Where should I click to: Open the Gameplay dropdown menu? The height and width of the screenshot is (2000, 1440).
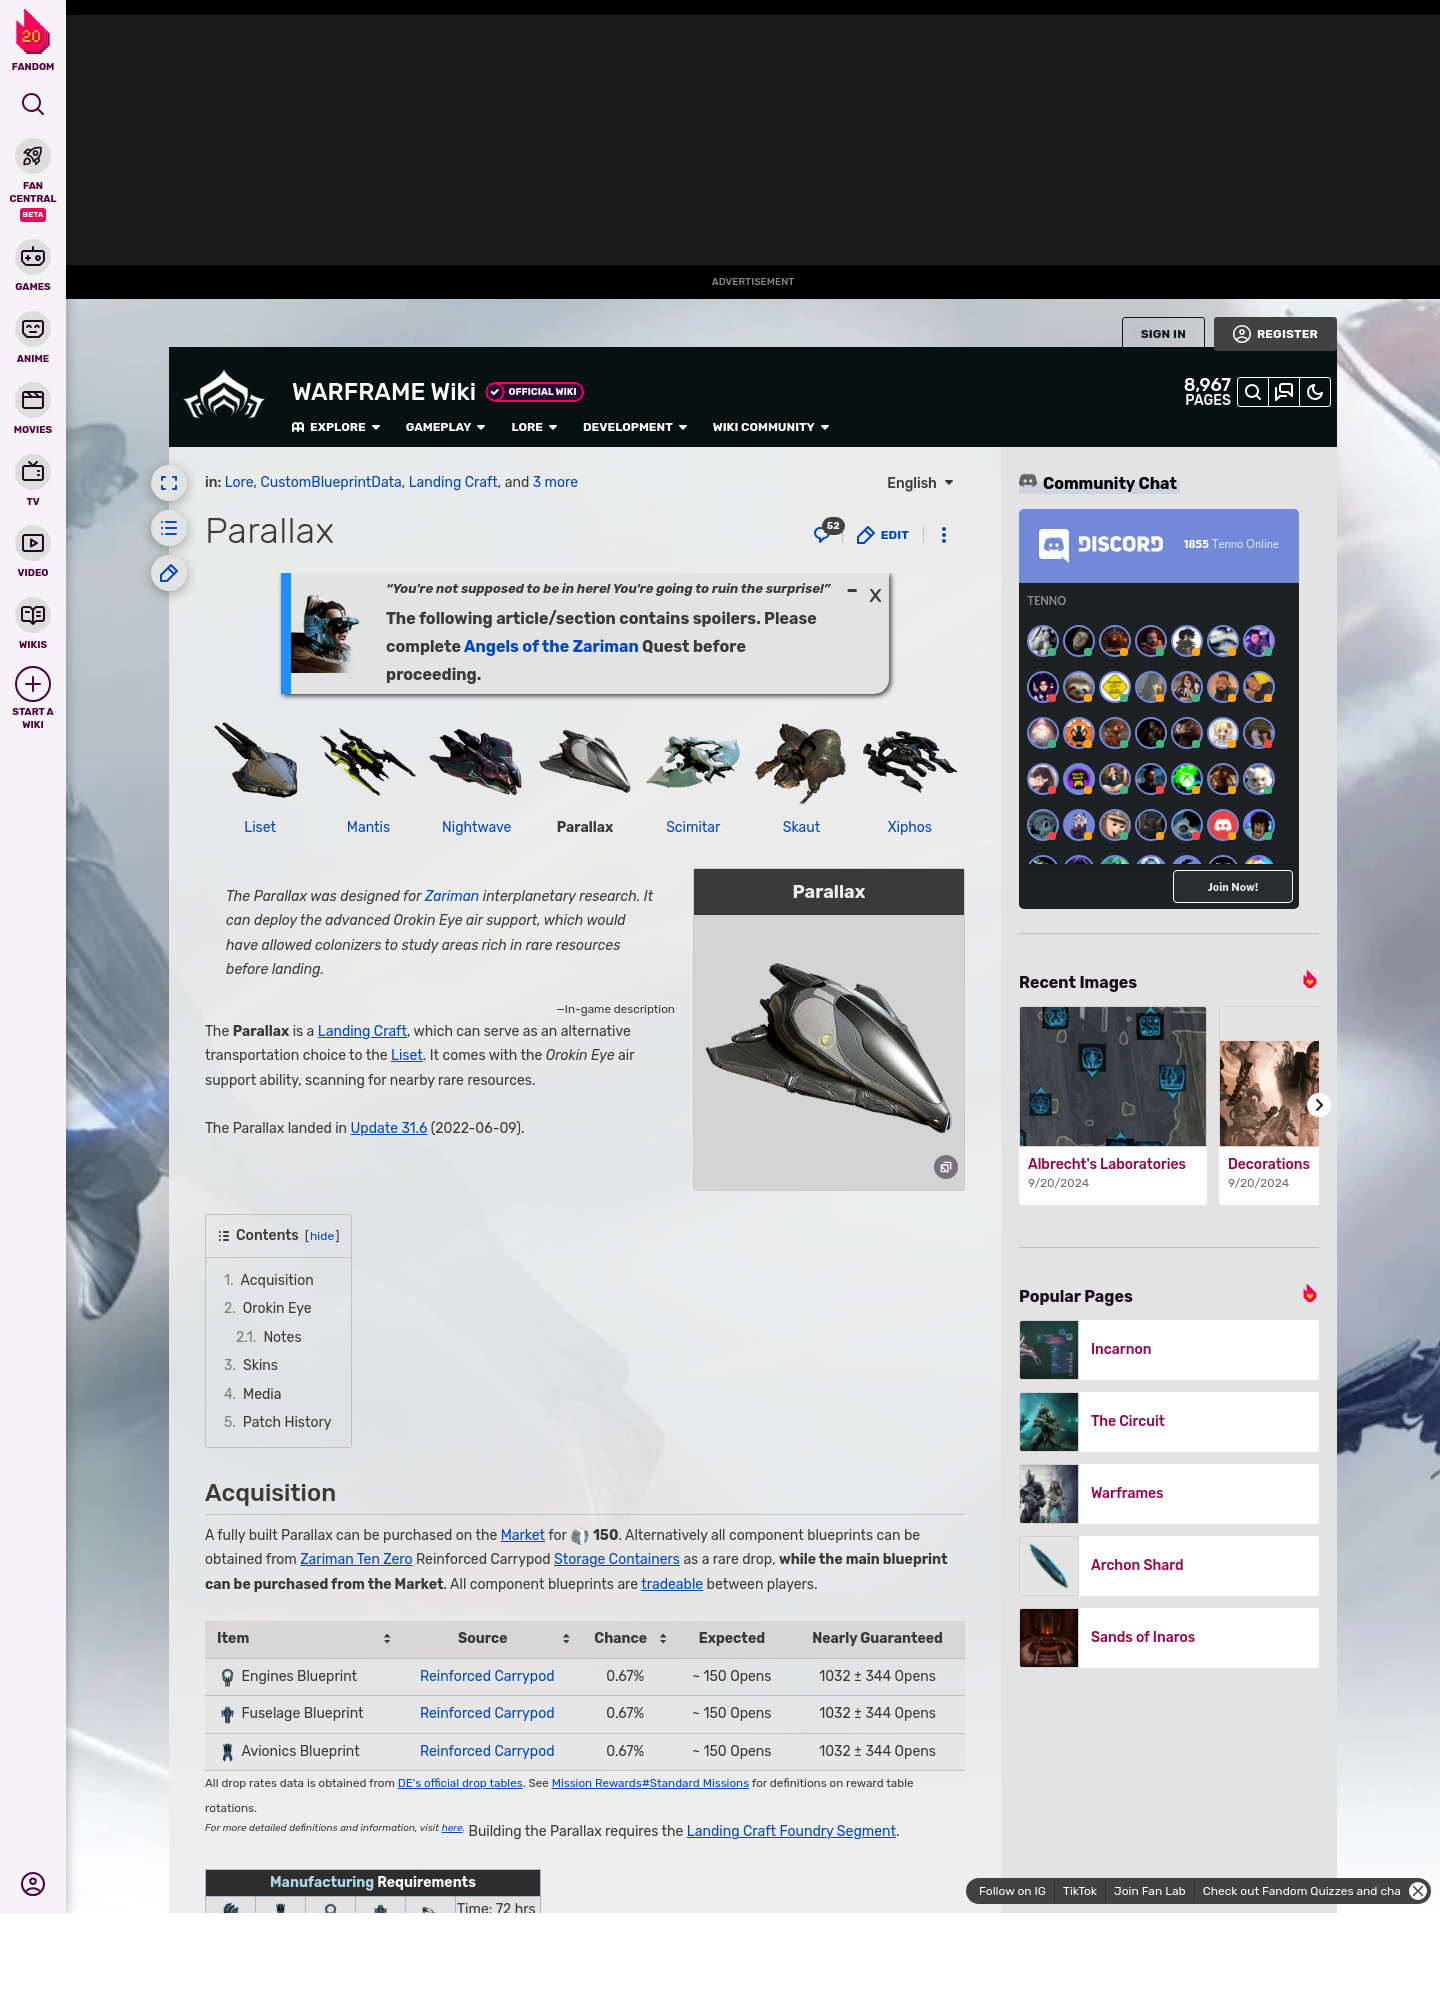coord(445,427)
